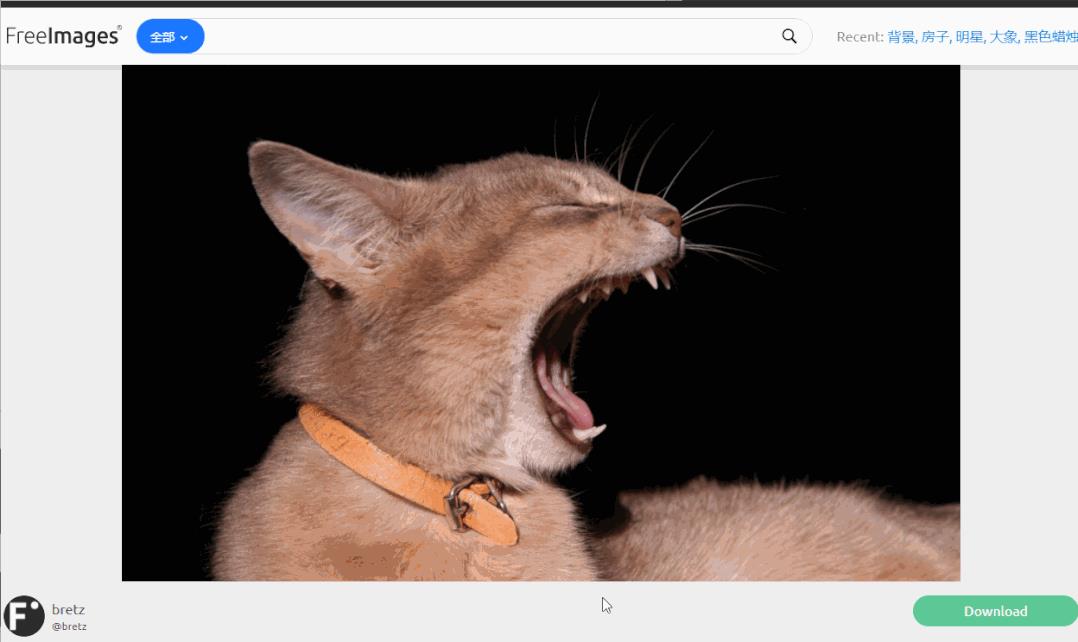This screenshot has height=642, width=1078.
Task: Open recent search 明星
Action: [969, 36]
